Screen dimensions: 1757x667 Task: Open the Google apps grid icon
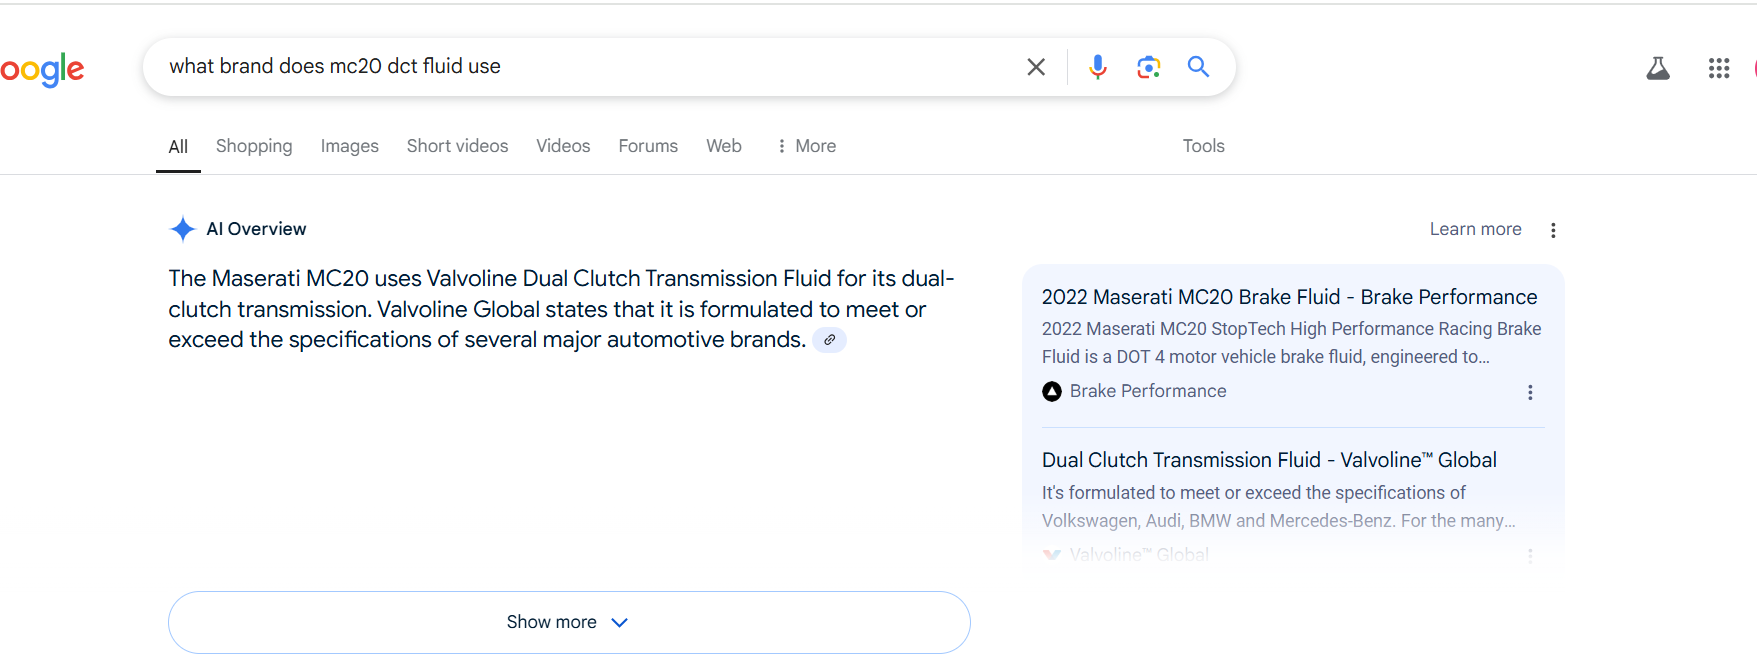[1719, 68]
